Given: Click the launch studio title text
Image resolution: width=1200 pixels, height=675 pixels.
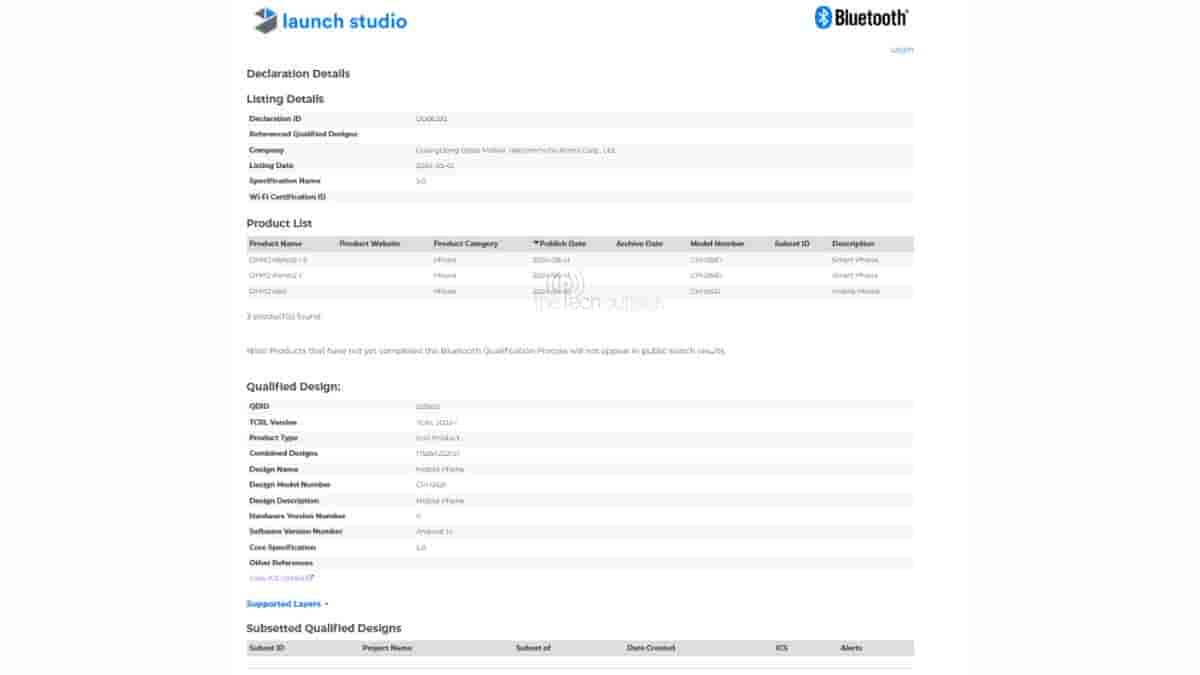Looking at the screenshot, I should (344, 21).
